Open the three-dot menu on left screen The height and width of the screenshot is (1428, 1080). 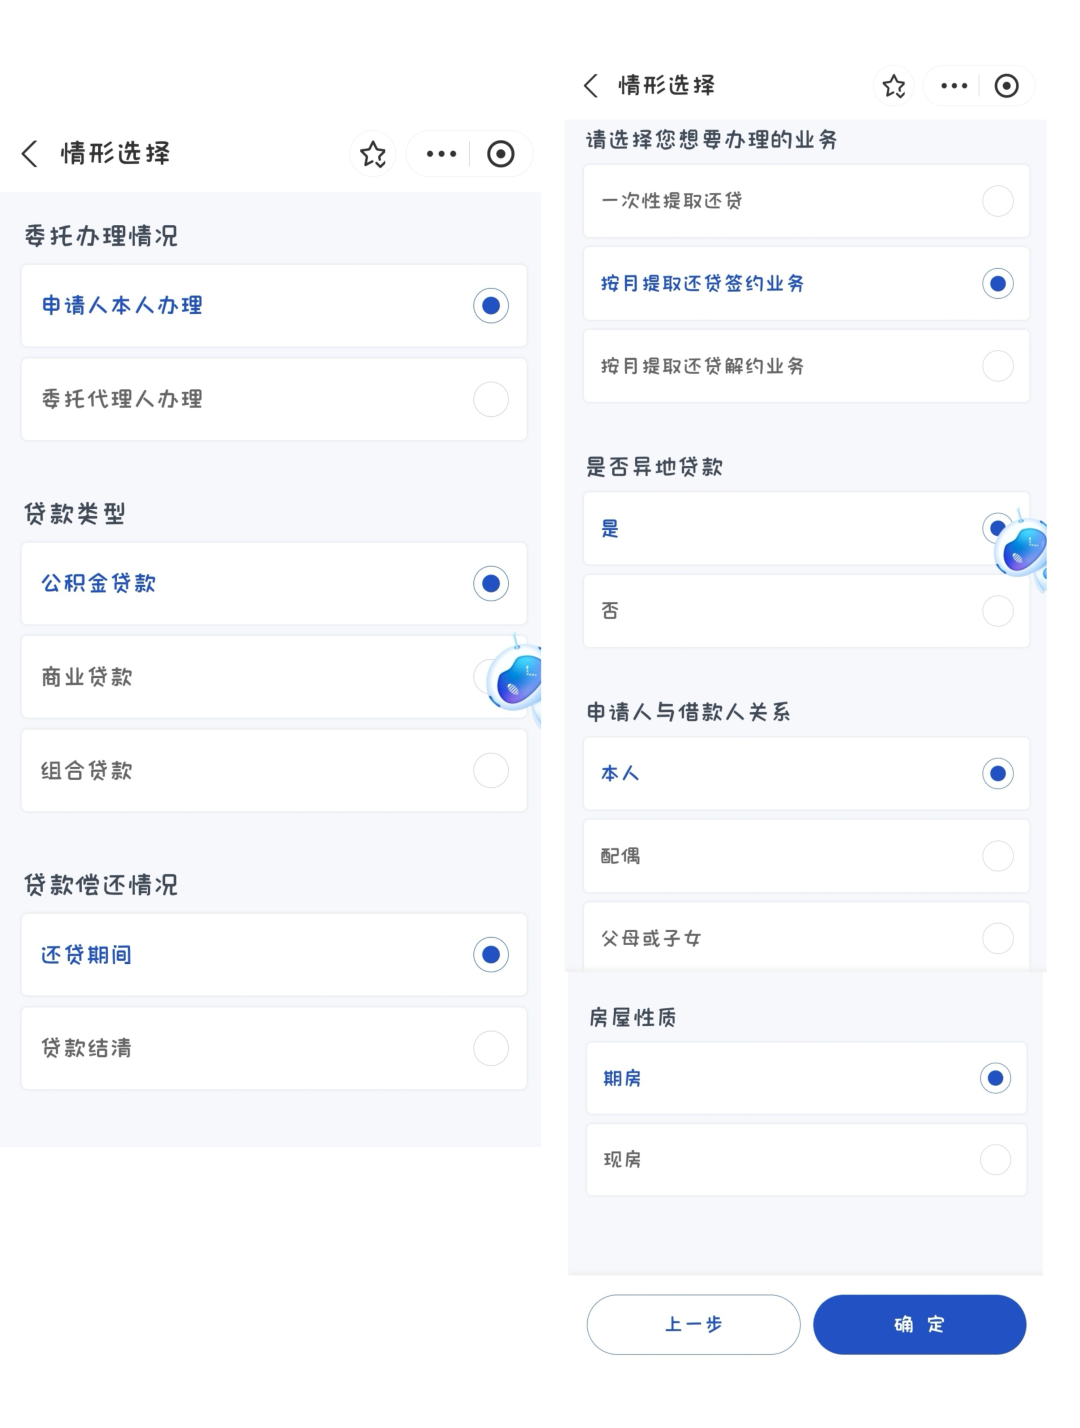click(x=441, y=154)
